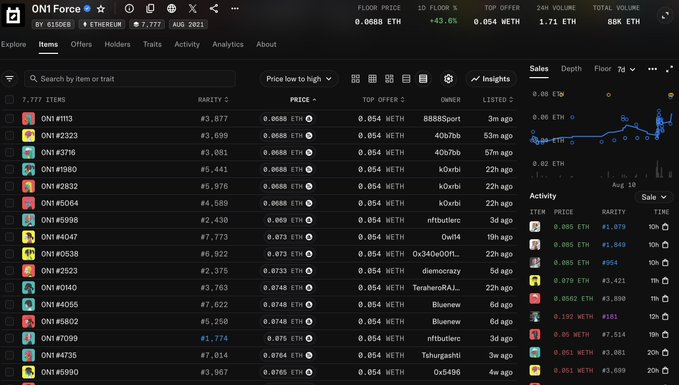Open the 0.085 ETH sale of rarity #1,079 cart icon
679x385 pixels.
click(x=666, y=227)
